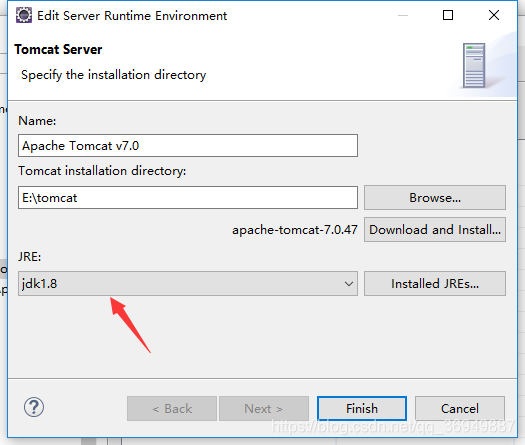
Task: Click the 'Specify the installation directory' text
Action: [114, 75]
